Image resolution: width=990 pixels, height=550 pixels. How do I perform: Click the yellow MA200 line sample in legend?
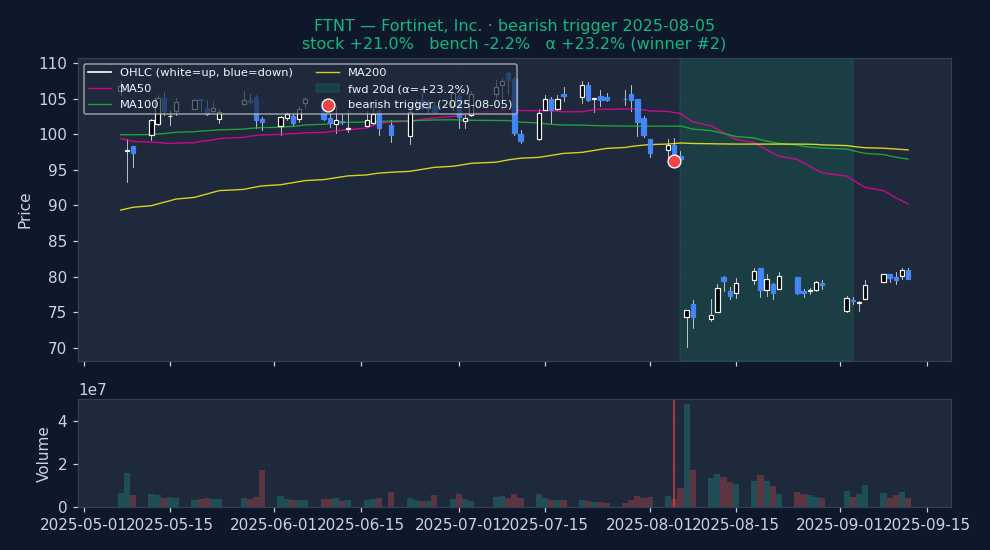point(328,73)
